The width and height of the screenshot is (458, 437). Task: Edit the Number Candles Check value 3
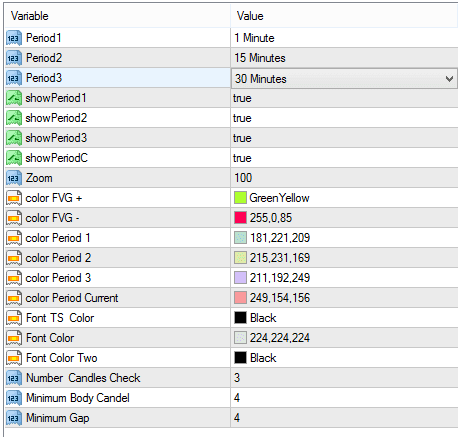[x=237, y=378]
